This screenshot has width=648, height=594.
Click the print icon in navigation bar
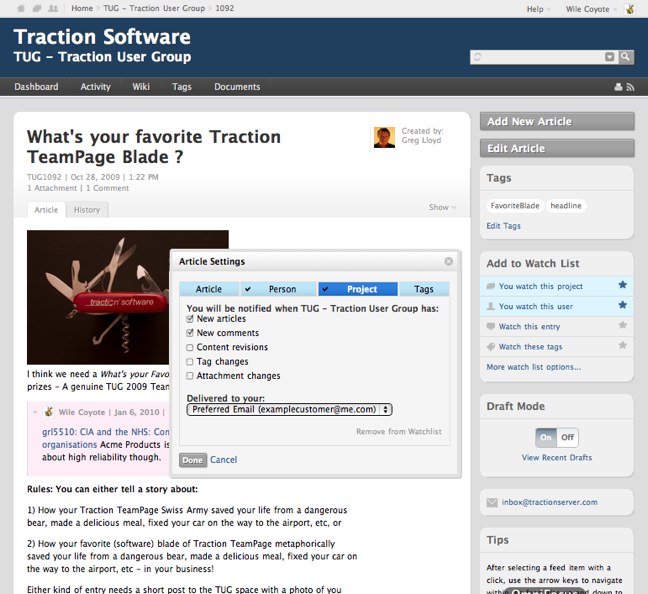pyautogui.click(x=618, y=88)
